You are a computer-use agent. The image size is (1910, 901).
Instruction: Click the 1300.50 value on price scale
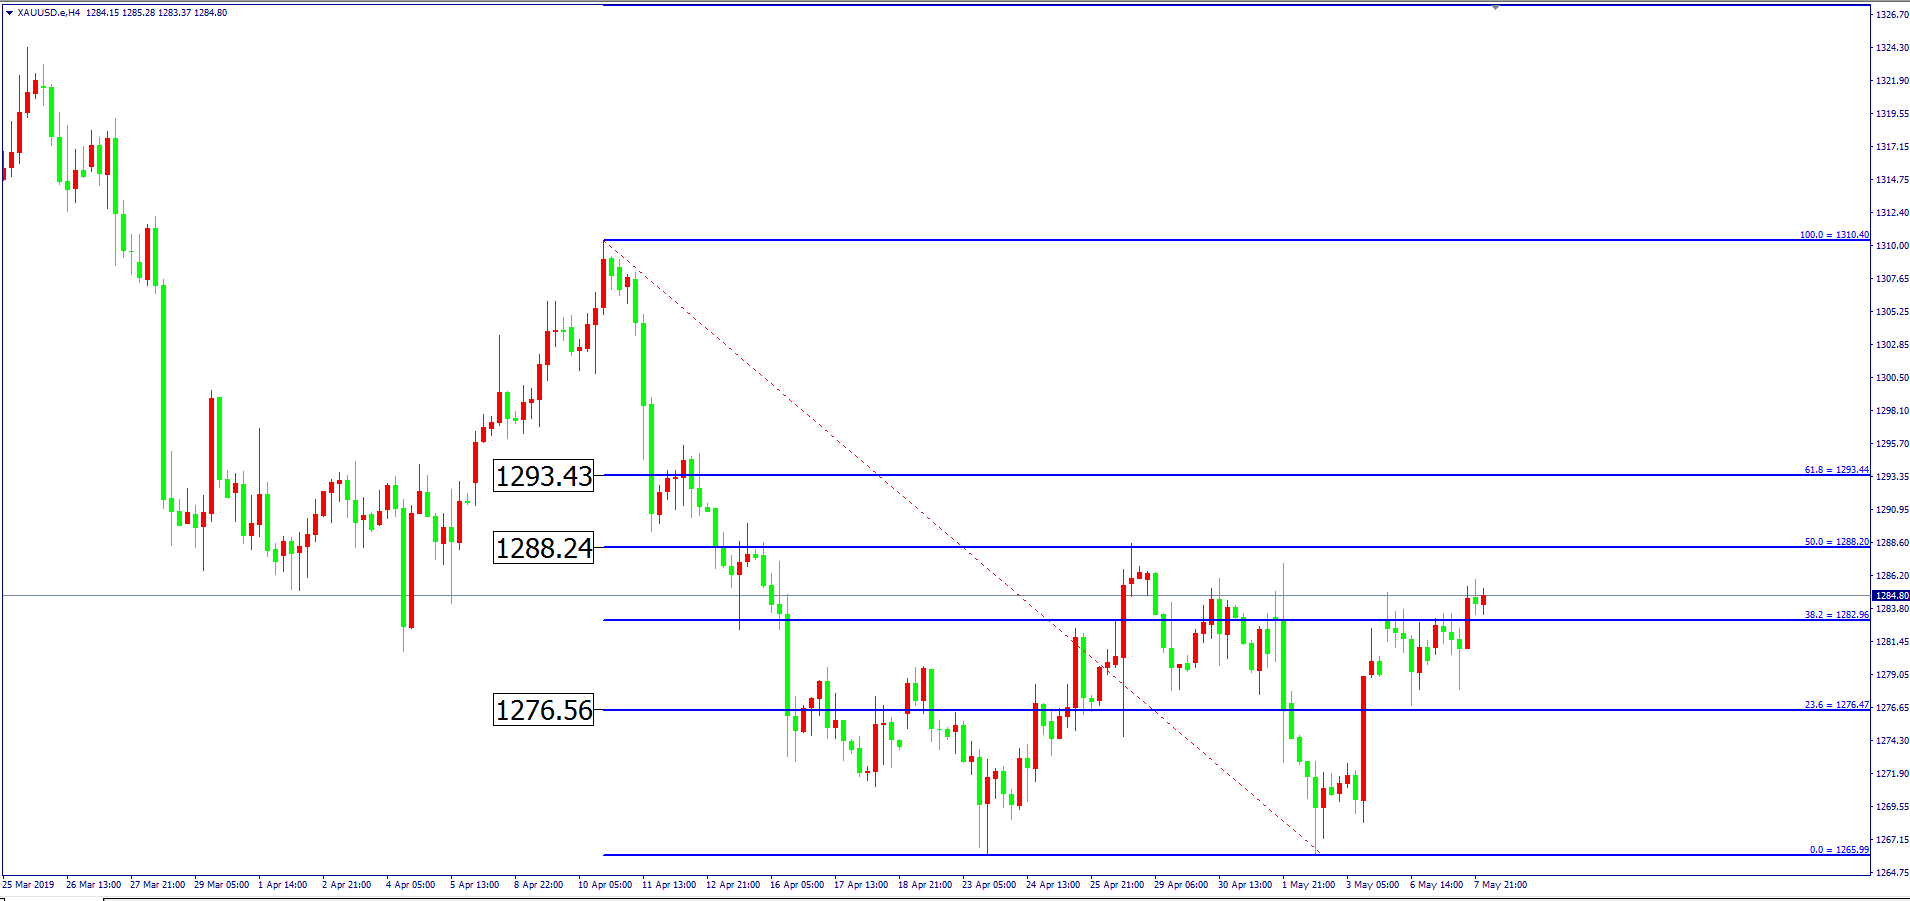pyautogui.click(x=1892, y=378)
